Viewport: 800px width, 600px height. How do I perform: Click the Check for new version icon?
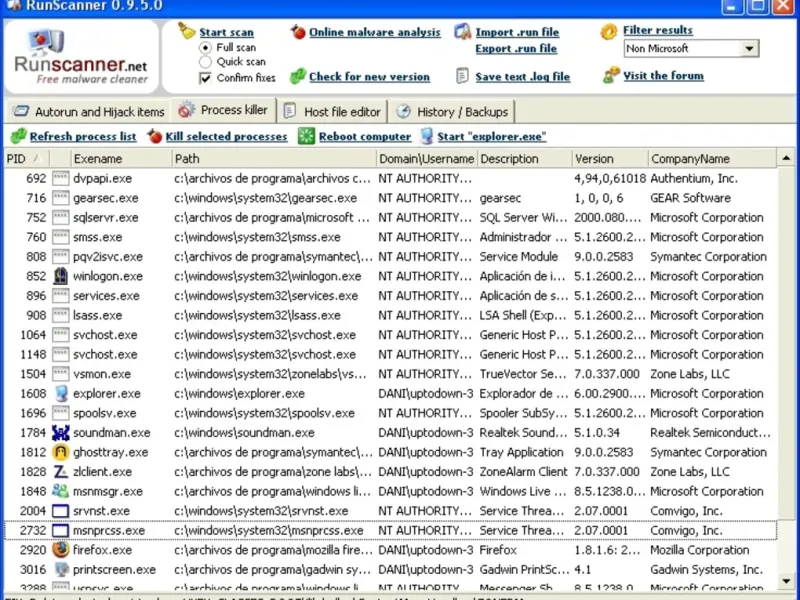coord(298,77)
